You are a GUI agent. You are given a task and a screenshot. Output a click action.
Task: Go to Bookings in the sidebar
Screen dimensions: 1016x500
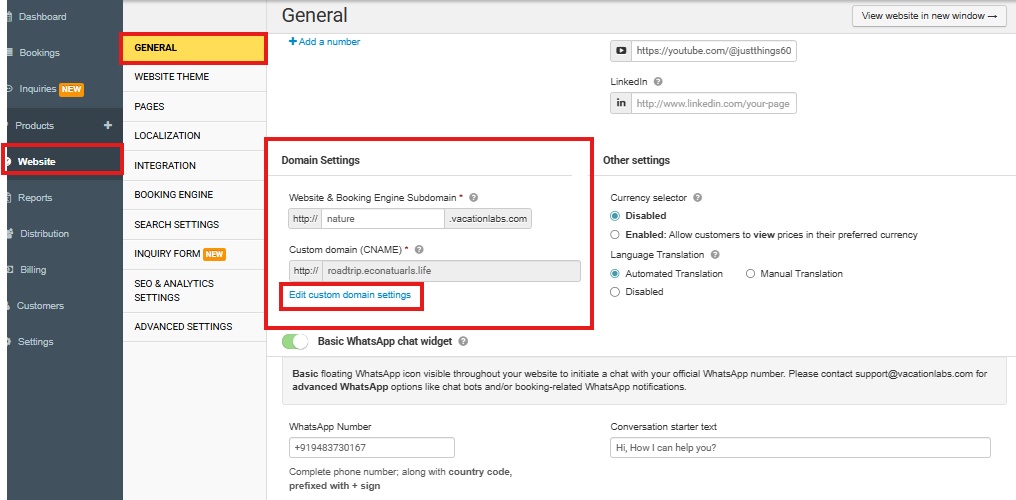coord(39,53)
